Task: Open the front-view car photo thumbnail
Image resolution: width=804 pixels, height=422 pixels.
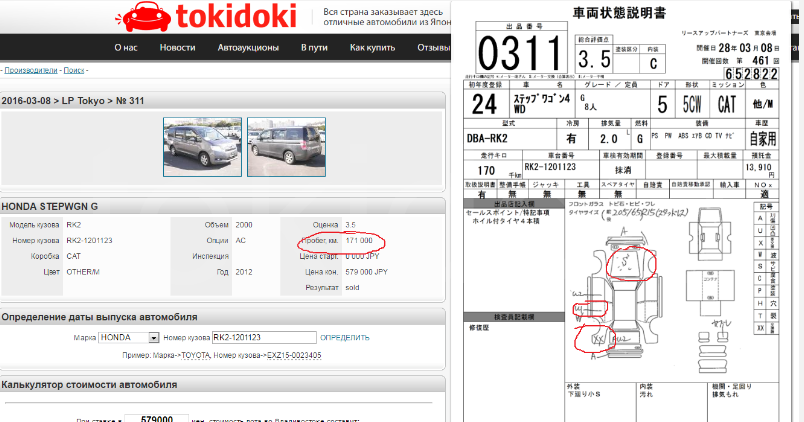Action: tap(203, 147)
